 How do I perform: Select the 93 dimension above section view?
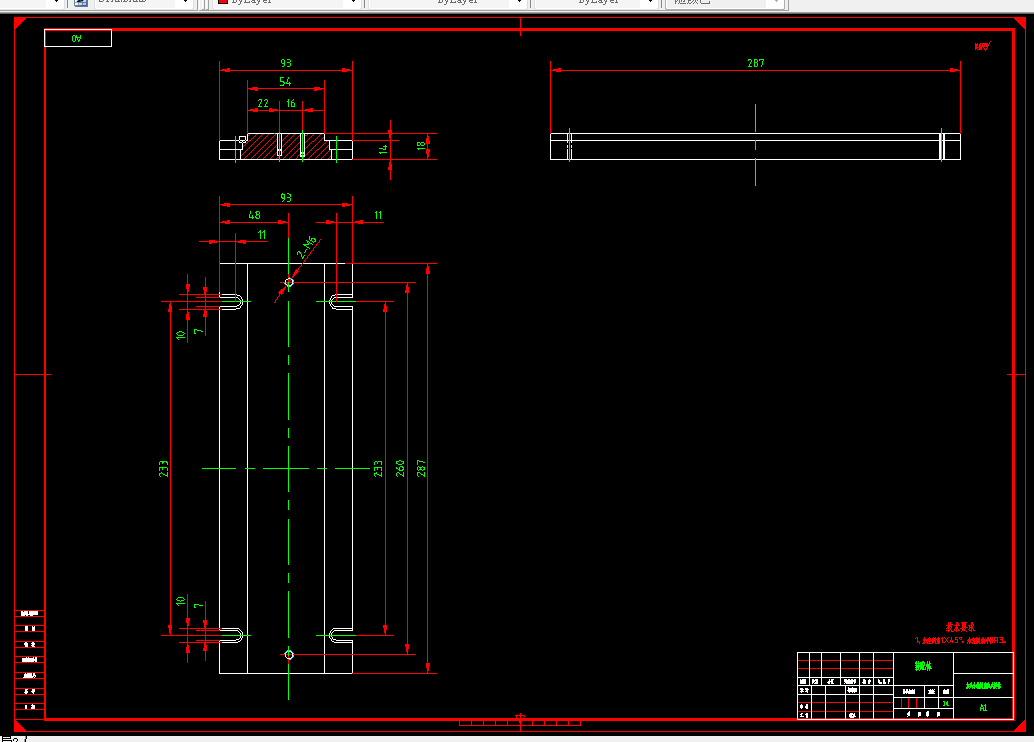click(286, 63)
